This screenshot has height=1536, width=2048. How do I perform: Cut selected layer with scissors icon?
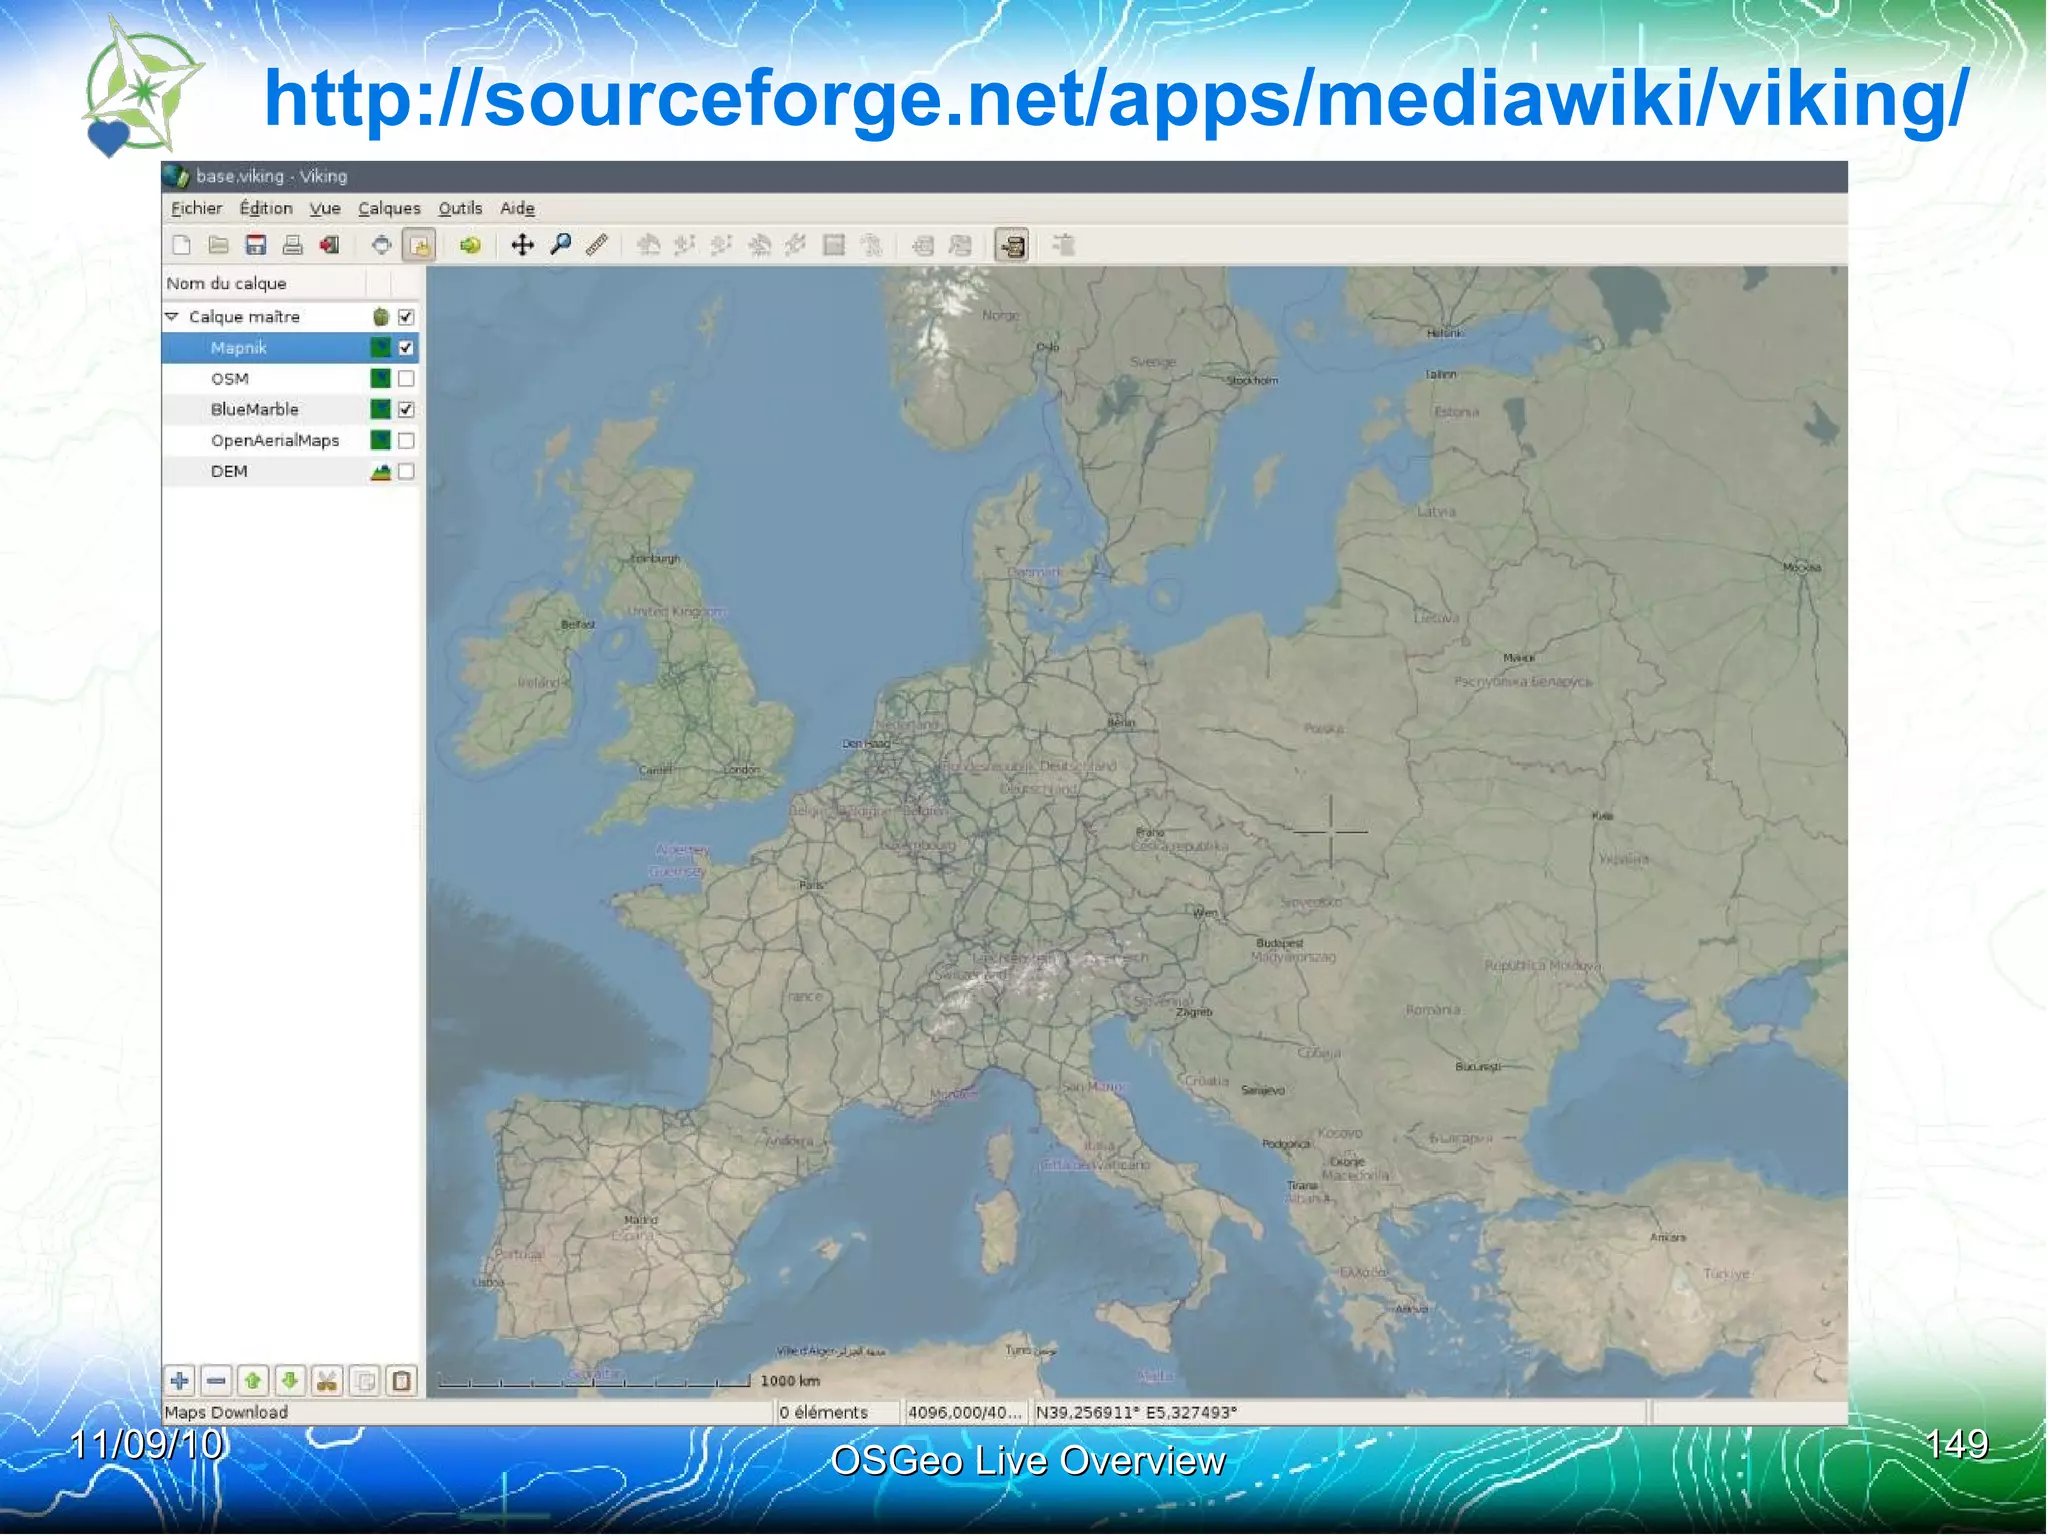coord(327,1381)
